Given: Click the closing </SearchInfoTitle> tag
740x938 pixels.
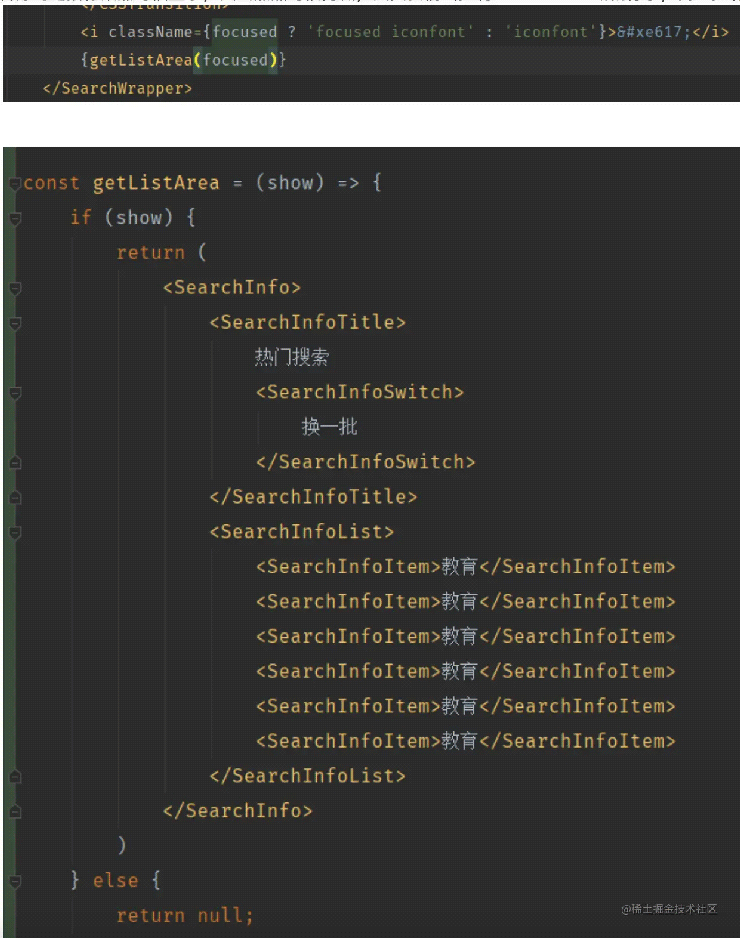Looking at the screenshot, I should (x=313, y=497).
